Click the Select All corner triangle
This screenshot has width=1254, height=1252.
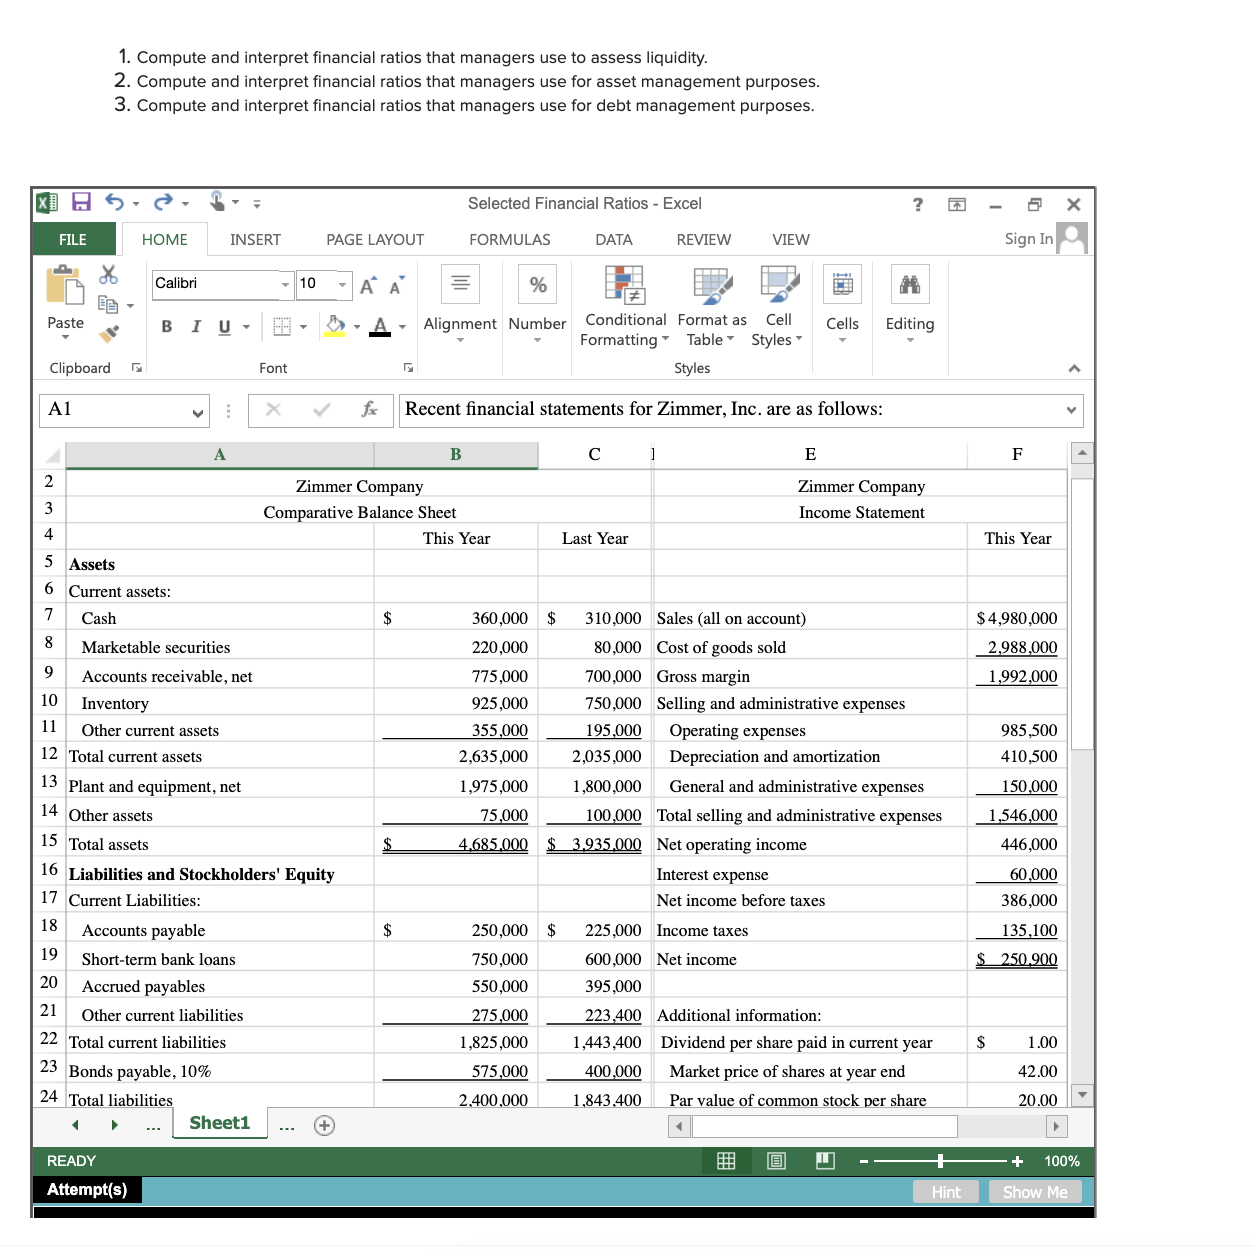pyautogui.click(x=51, y=456)
